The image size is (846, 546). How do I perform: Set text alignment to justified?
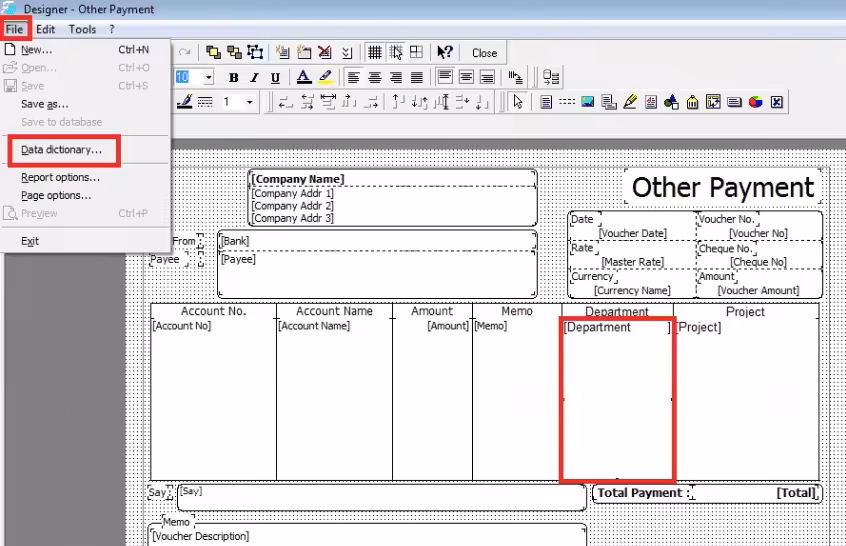tap(417, 78)
